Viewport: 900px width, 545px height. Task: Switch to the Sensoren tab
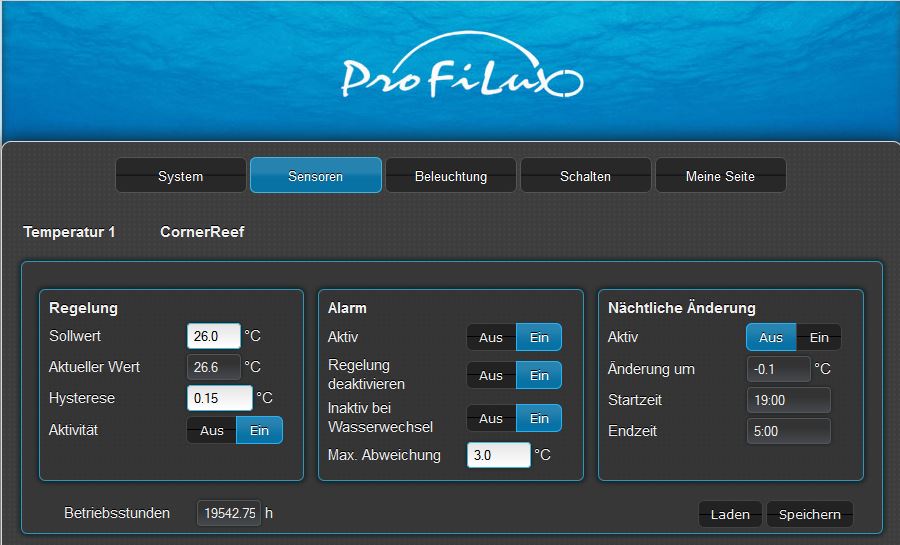pyautogui.click(x=315, y=176)
